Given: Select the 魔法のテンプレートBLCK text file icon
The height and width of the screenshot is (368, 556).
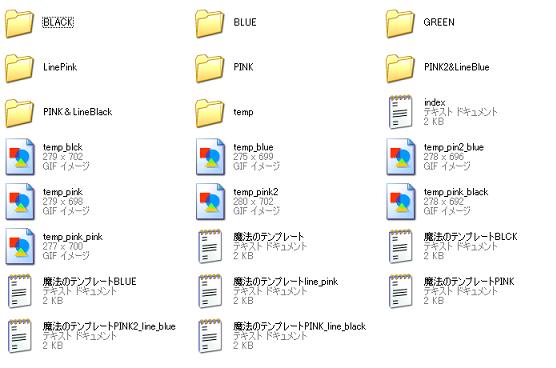Looking at the screenshot, I should pyautogui.click(x=400, y=246).
